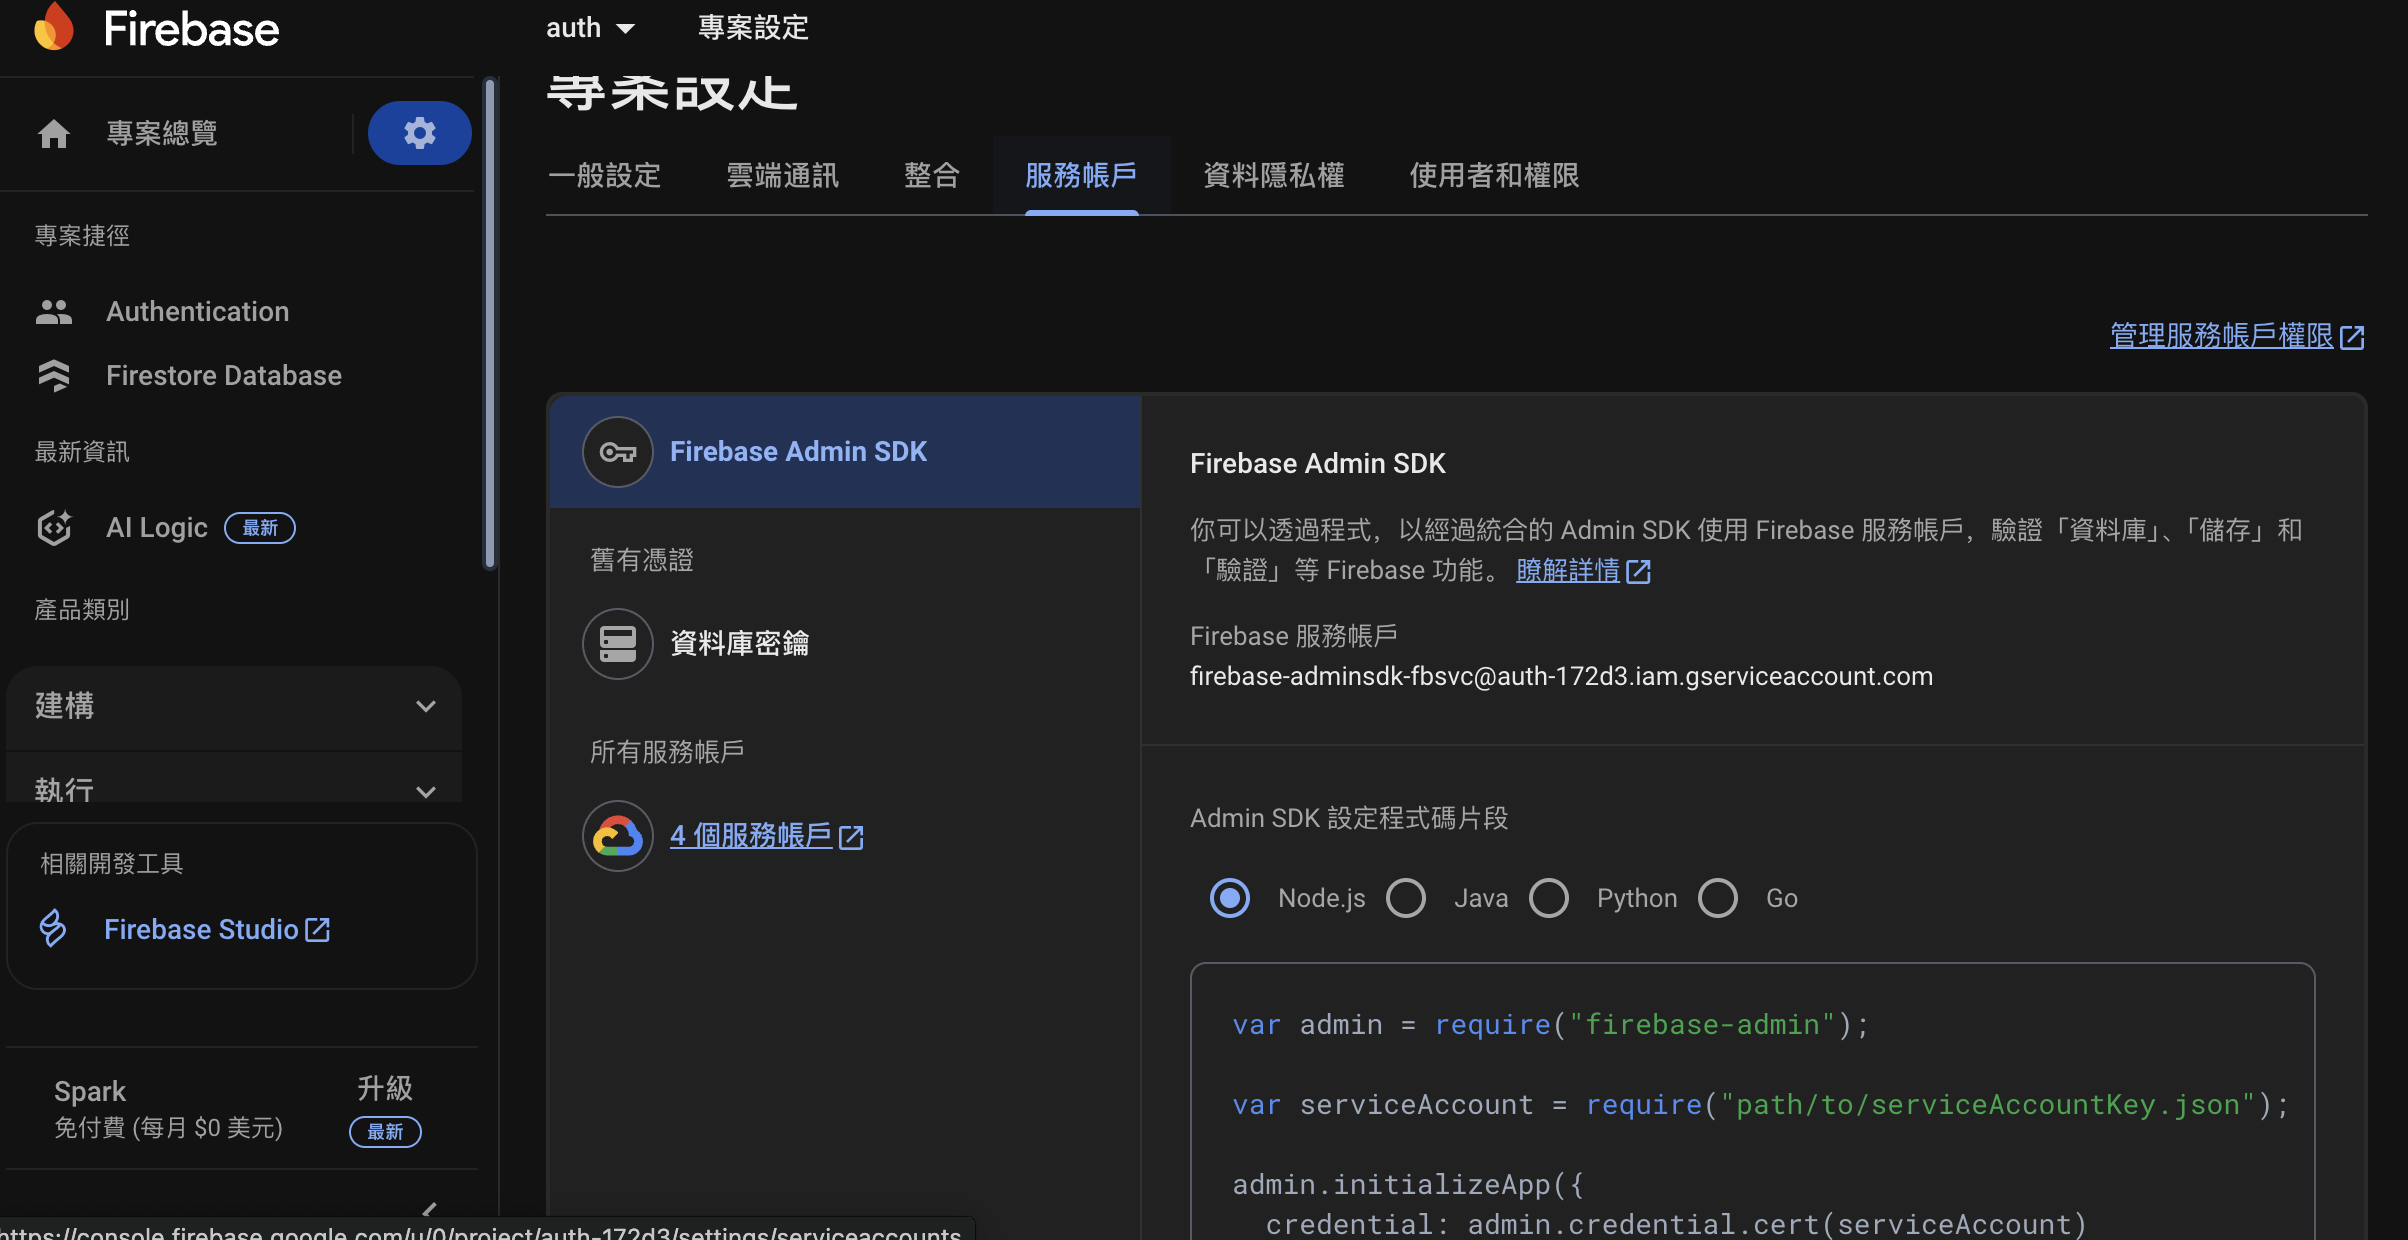This screenshot has height=1240, width=2408.
Task: Click the Authentication people icon
Action: pos(54,312)
